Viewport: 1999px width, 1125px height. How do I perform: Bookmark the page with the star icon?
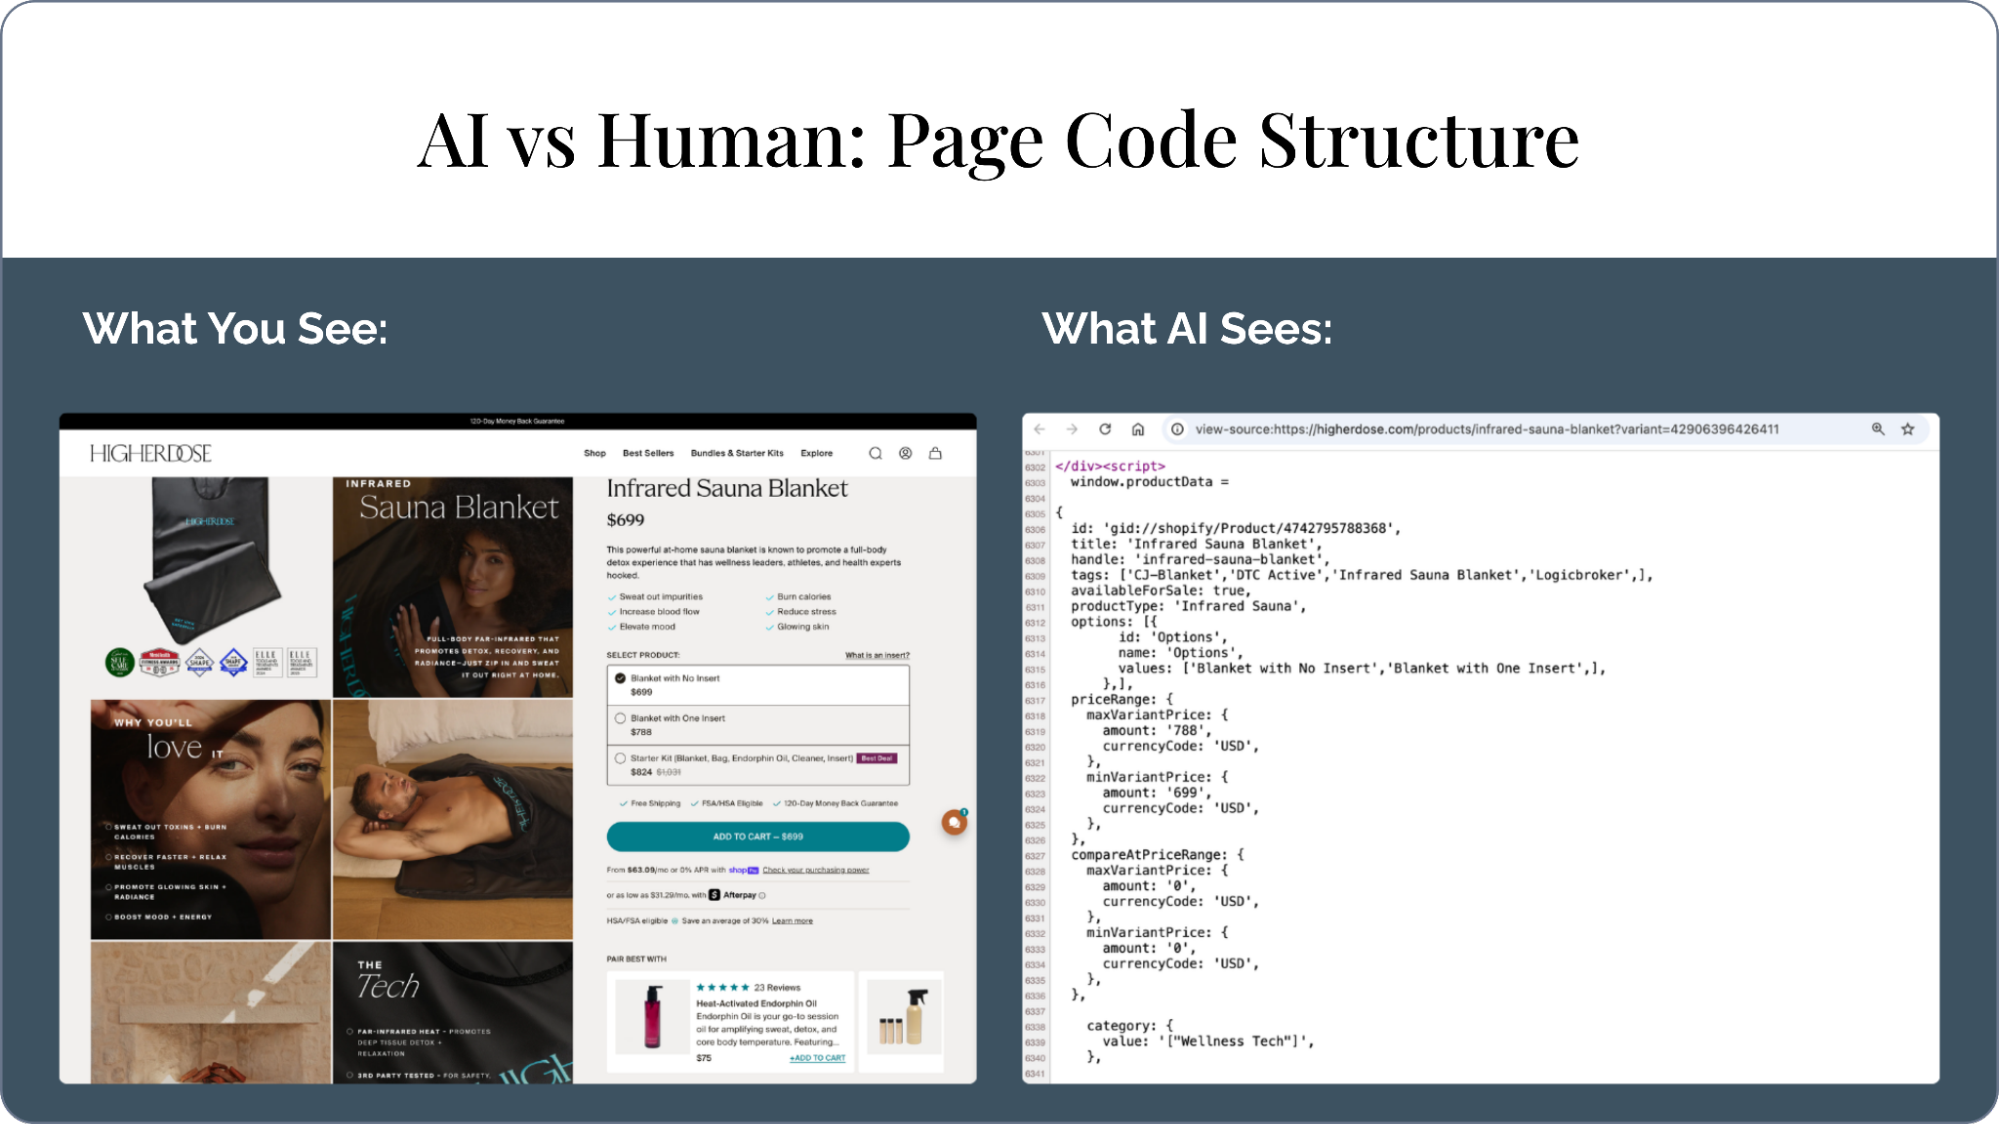coord(1908,429)
